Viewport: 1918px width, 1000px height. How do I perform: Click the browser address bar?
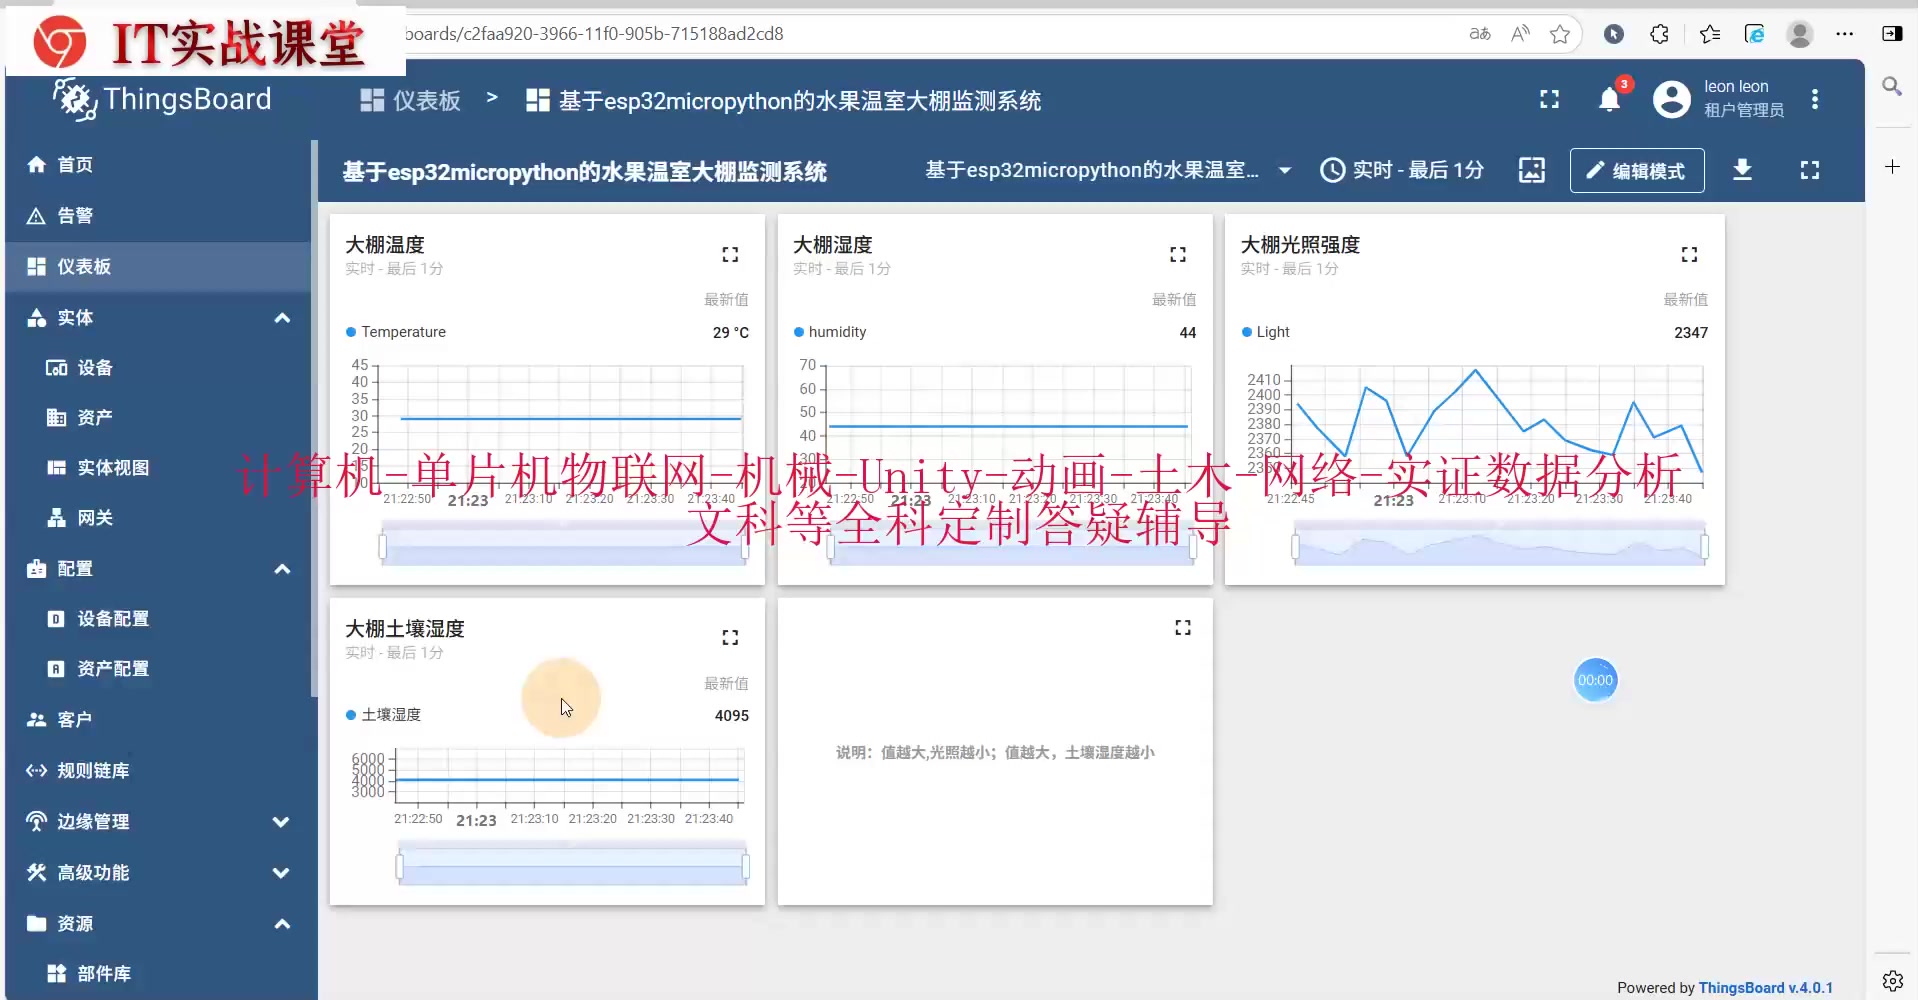(x=900, y=33)
